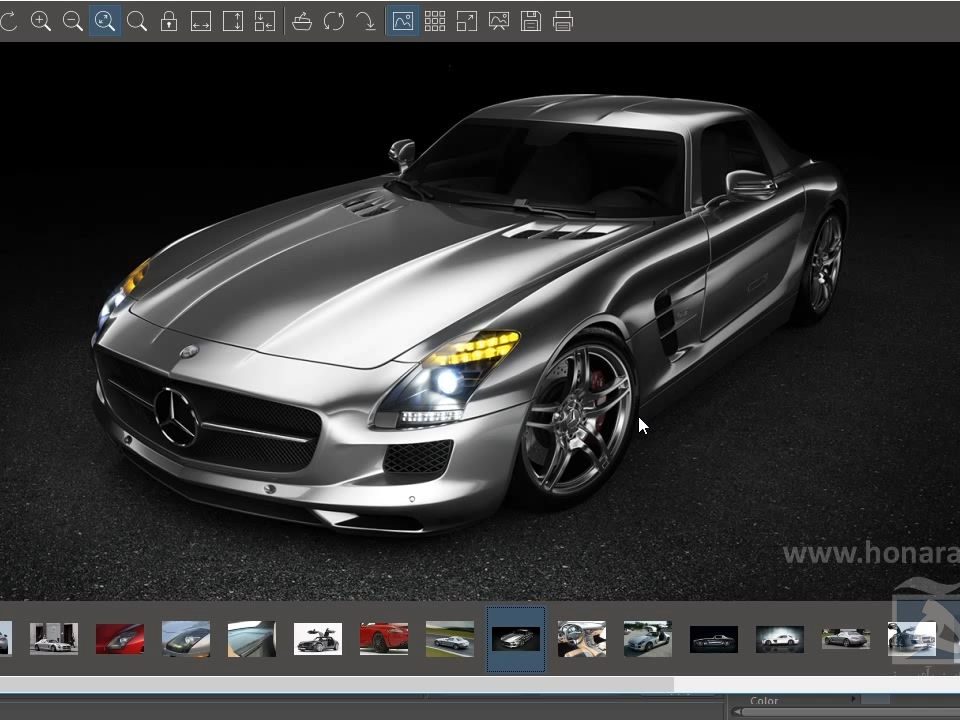
Task: Toggle the padlock zoom lock icon
Action: 169,21
